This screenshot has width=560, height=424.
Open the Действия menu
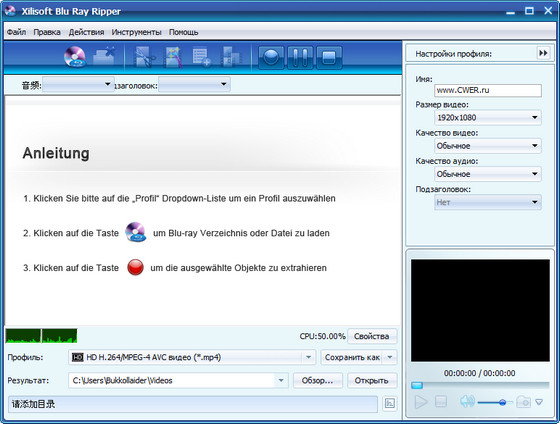pyautogui.click(x=86, y=32)
